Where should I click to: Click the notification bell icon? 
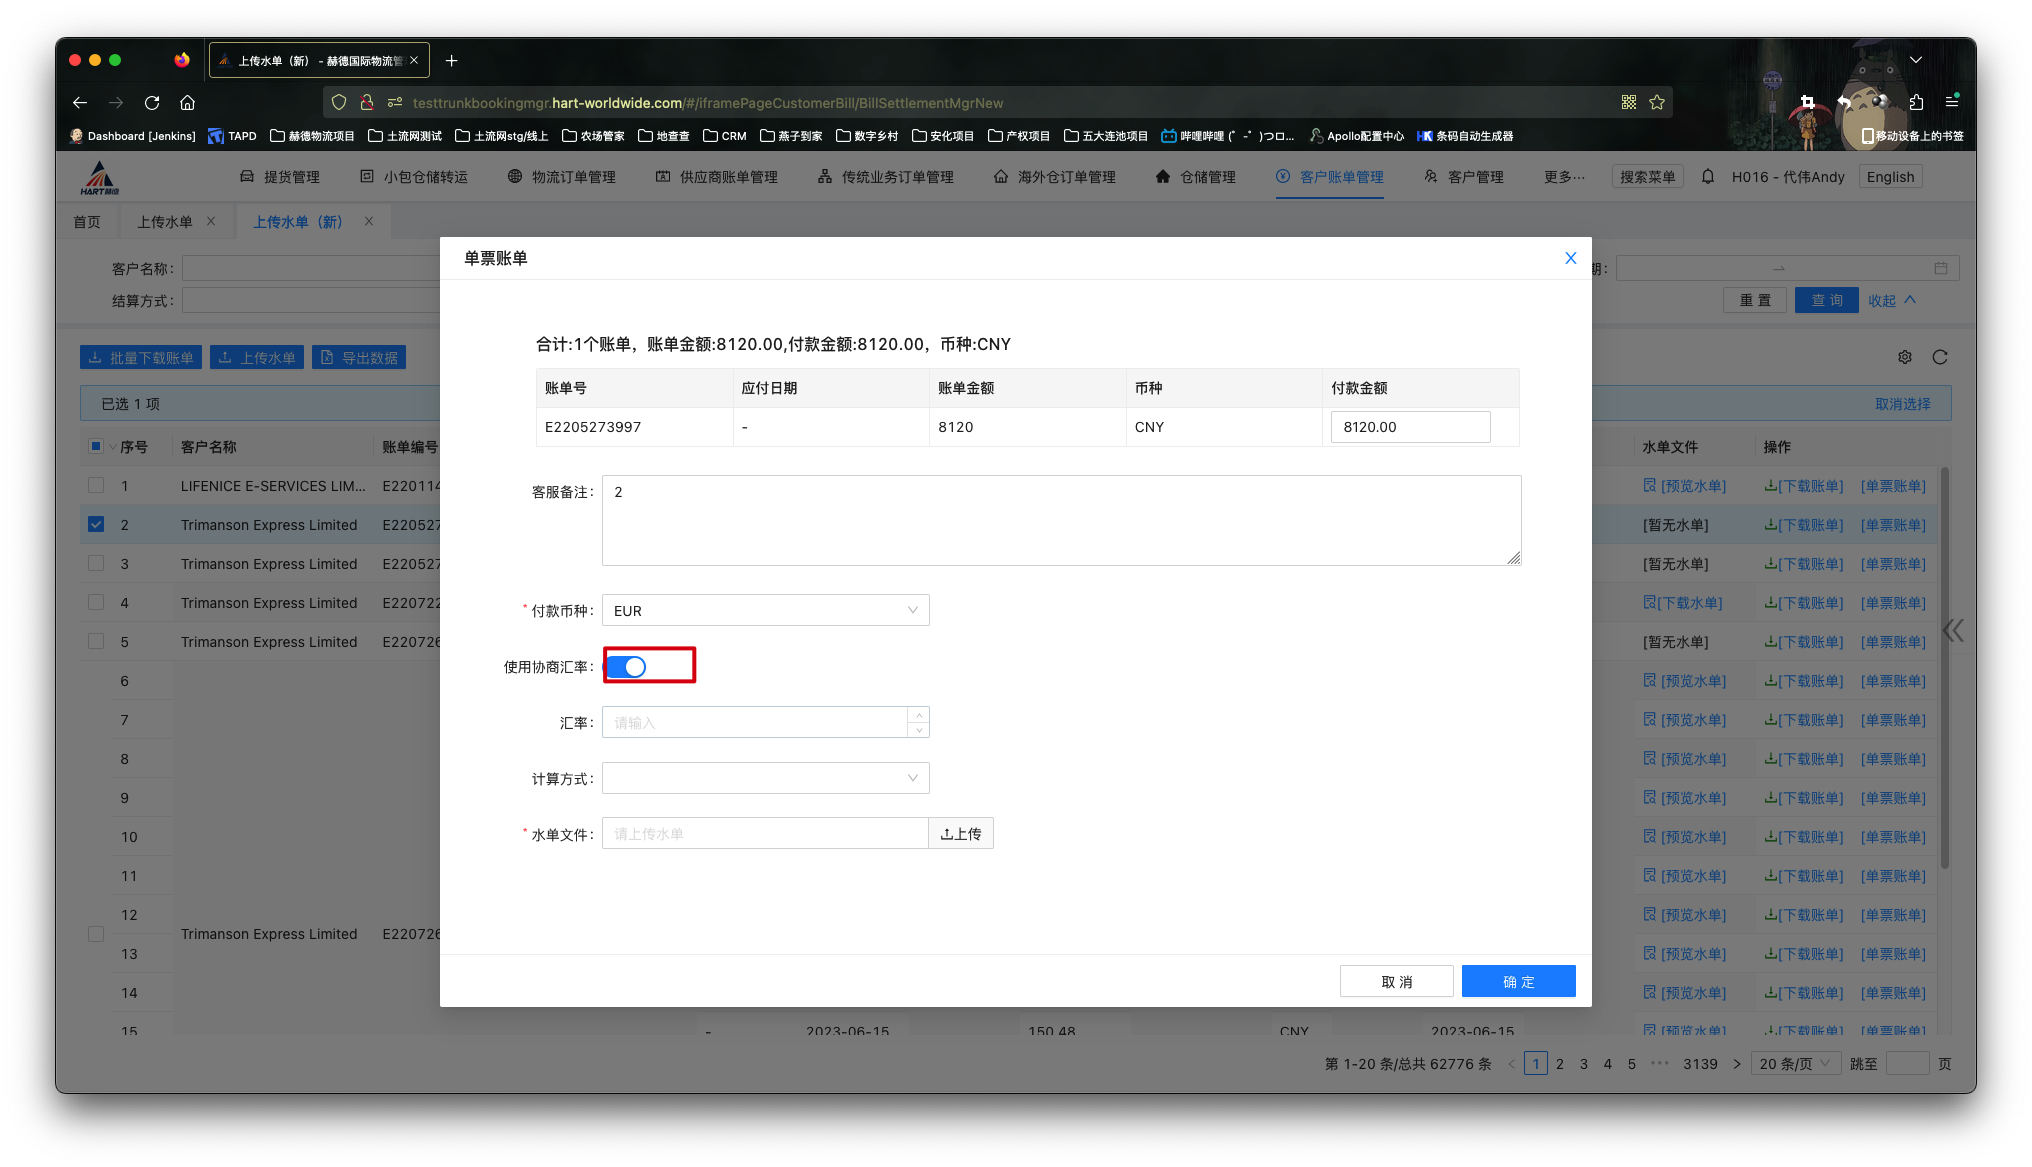(x=1708, y=177)
